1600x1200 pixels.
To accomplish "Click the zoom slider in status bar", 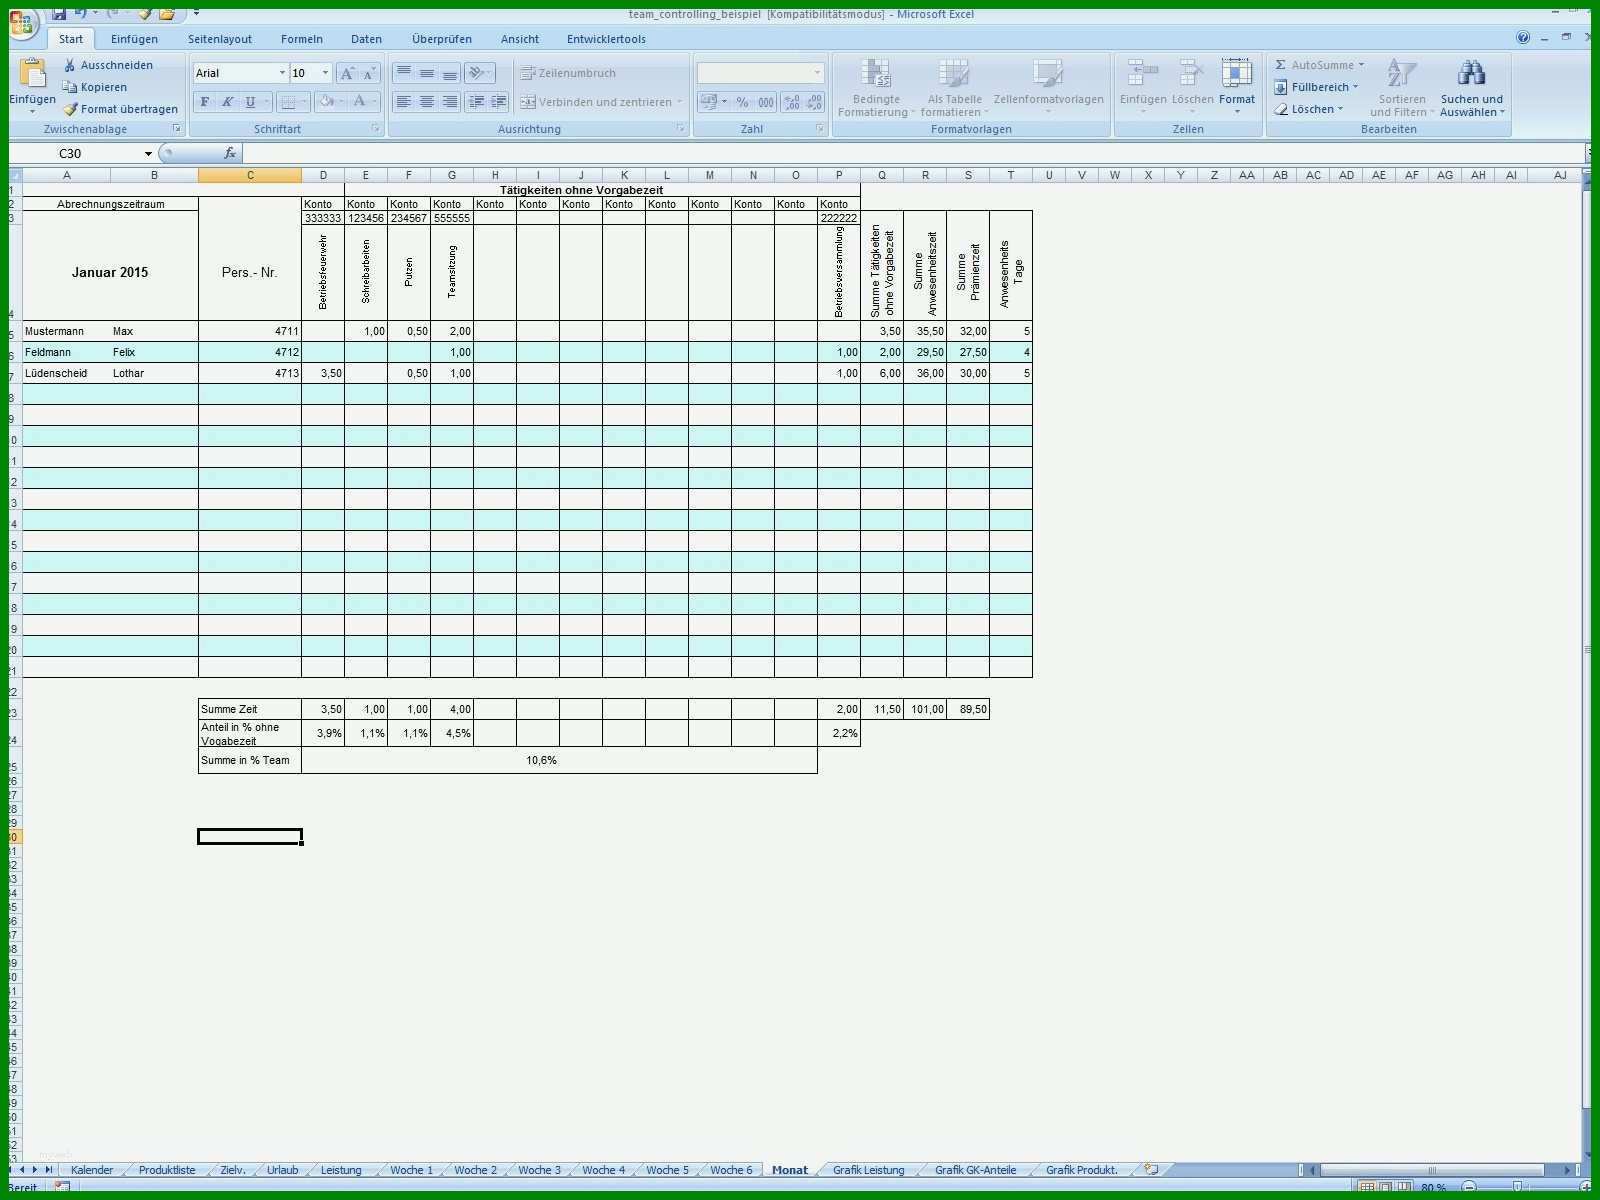I will (1517, 1187).
